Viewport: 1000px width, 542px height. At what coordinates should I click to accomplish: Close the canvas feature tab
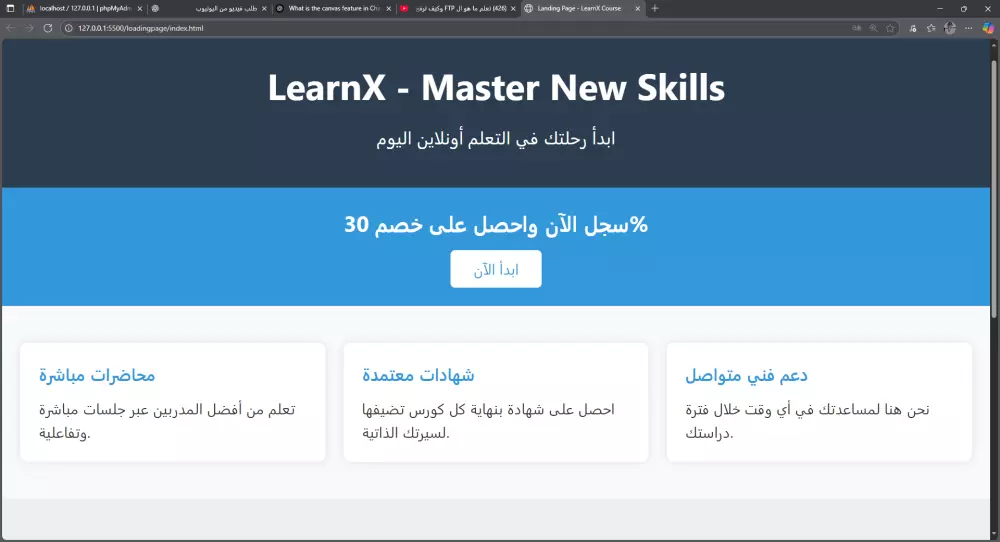(x=388, y=9)
